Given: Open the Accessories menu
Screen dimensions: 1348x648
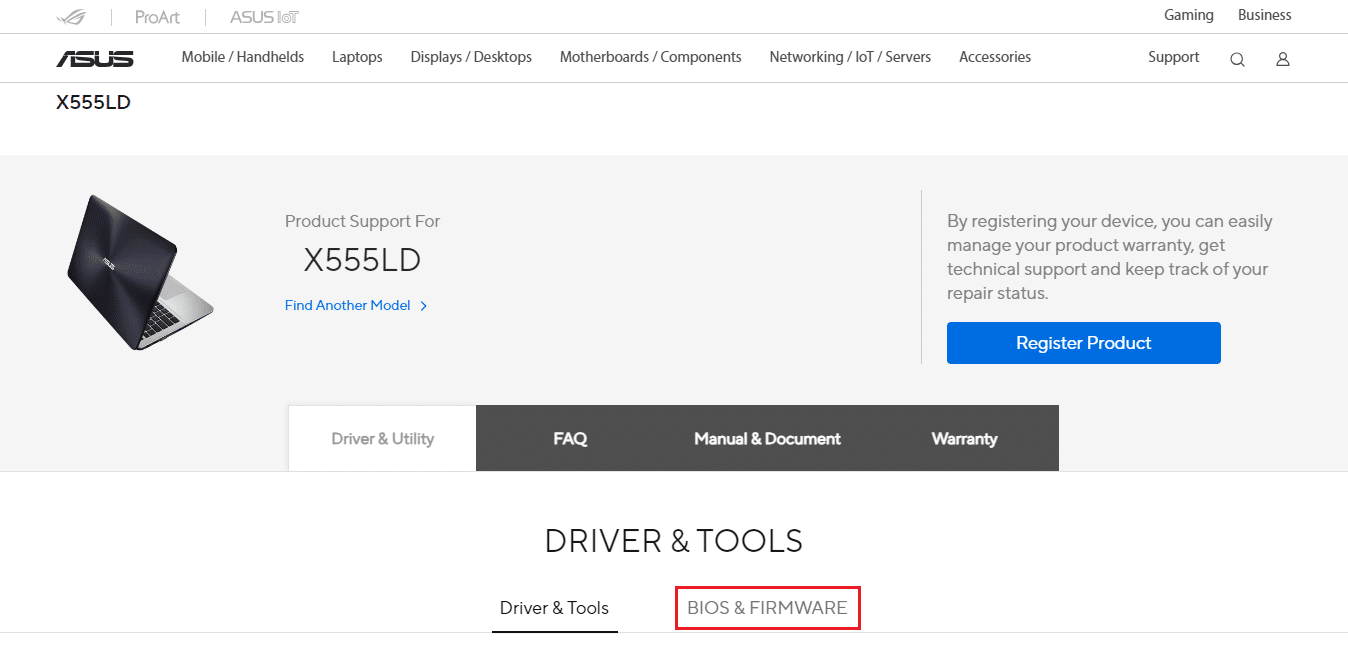Looking at the screenshot, I should point(994,57).
